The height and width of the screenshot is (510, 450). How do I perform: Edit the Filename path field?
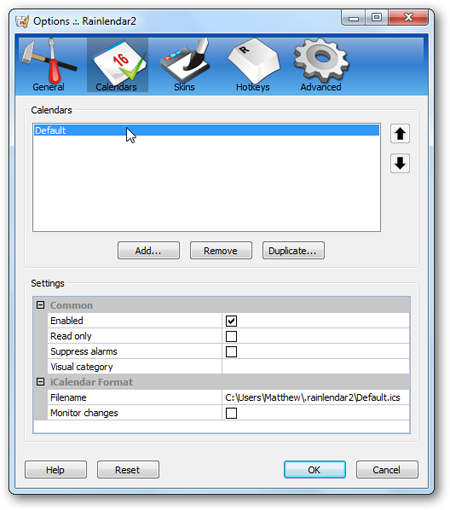point(315,397)
